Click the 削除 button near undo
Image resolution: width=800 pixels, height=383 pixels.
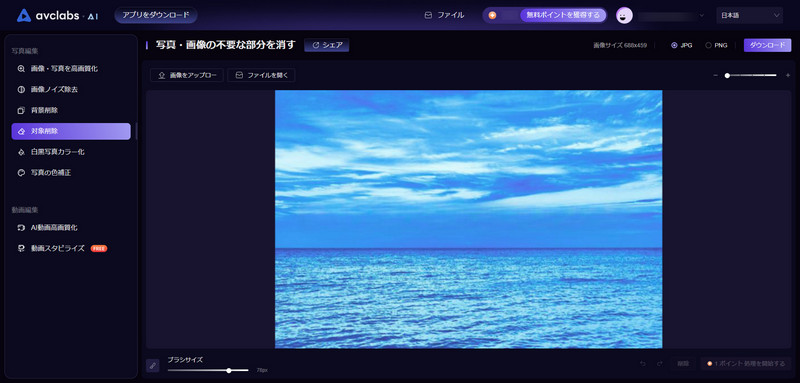pyautogui.click(x=683, y=364)
